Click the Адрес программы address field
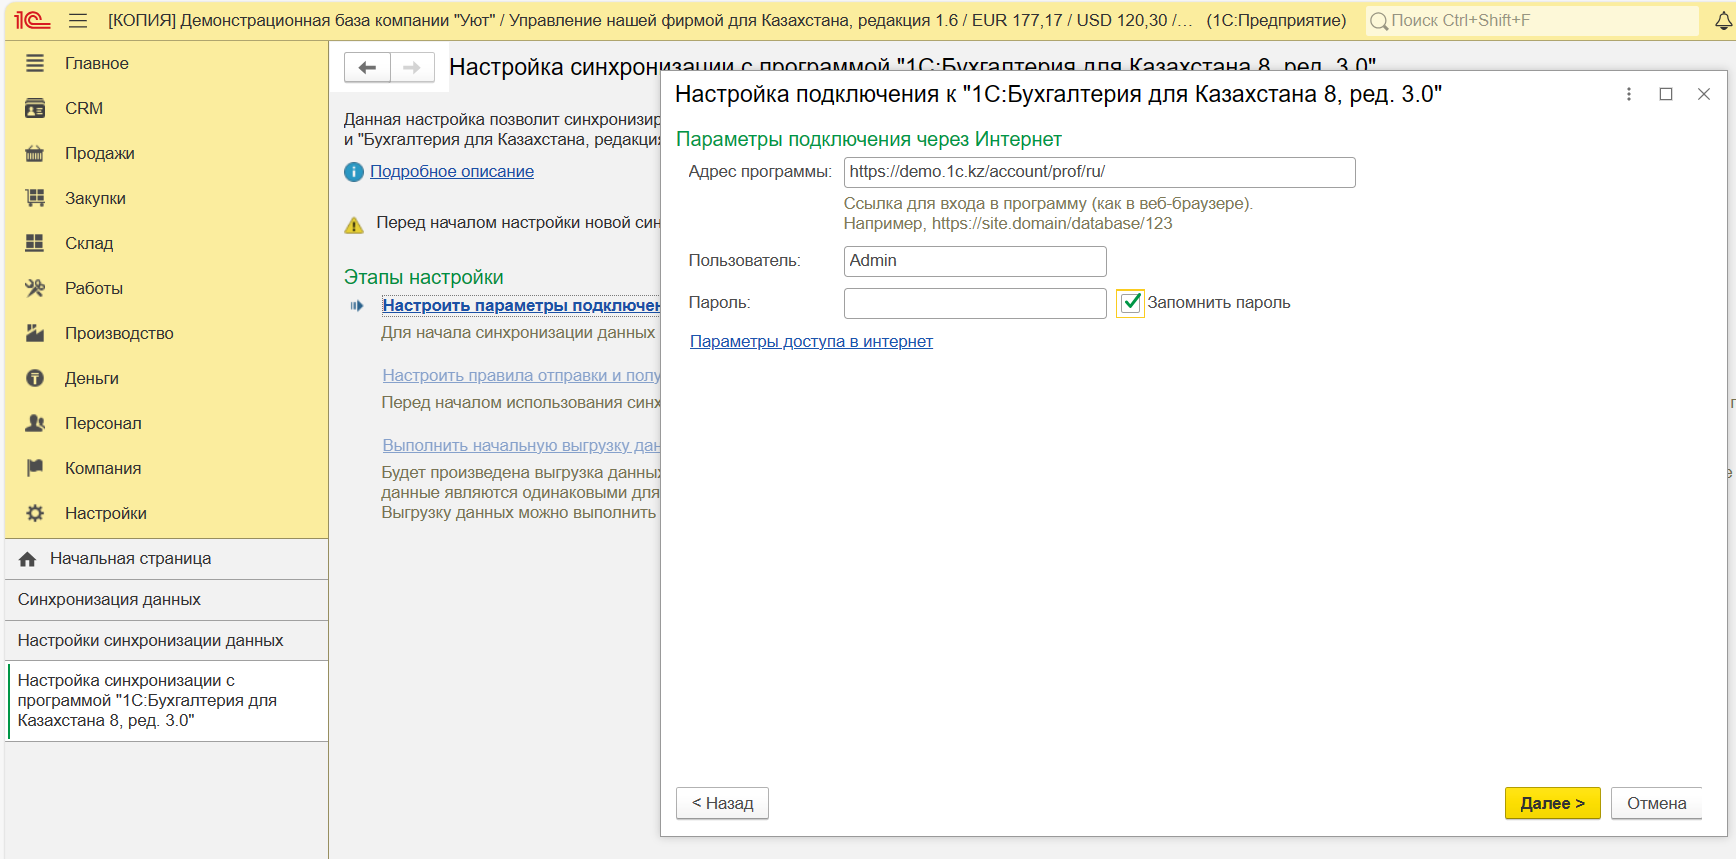This screenshot has width=1736, height=859. (x=1098, y=172)
